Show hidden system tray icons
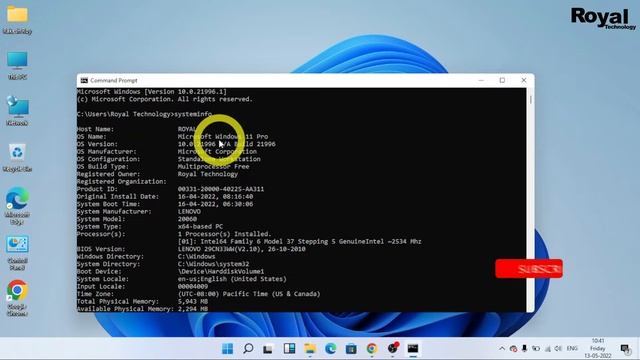The width and height of the screenshot is (640, 360). pos(502,349)
